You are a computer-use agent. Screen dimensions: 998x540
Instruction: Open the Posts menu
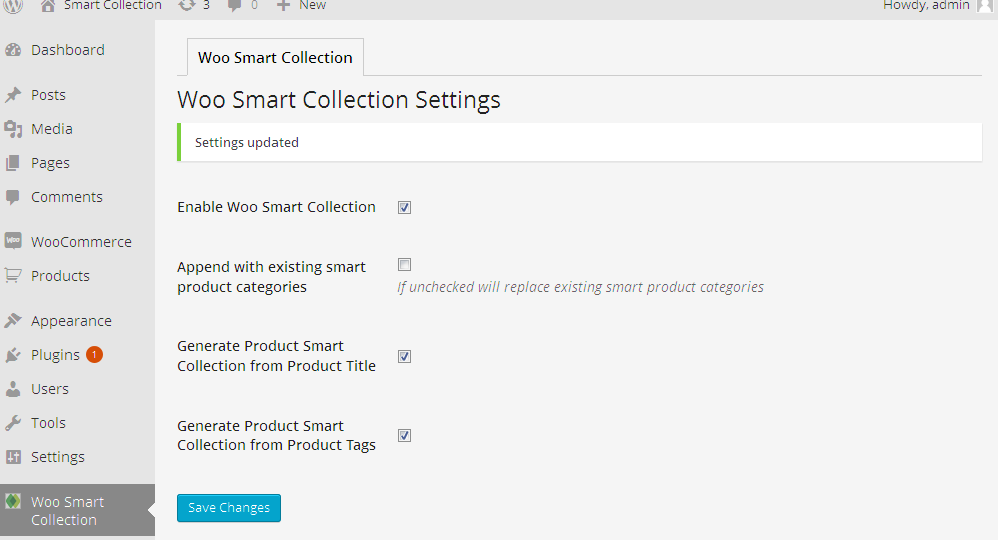coord(48,95)
